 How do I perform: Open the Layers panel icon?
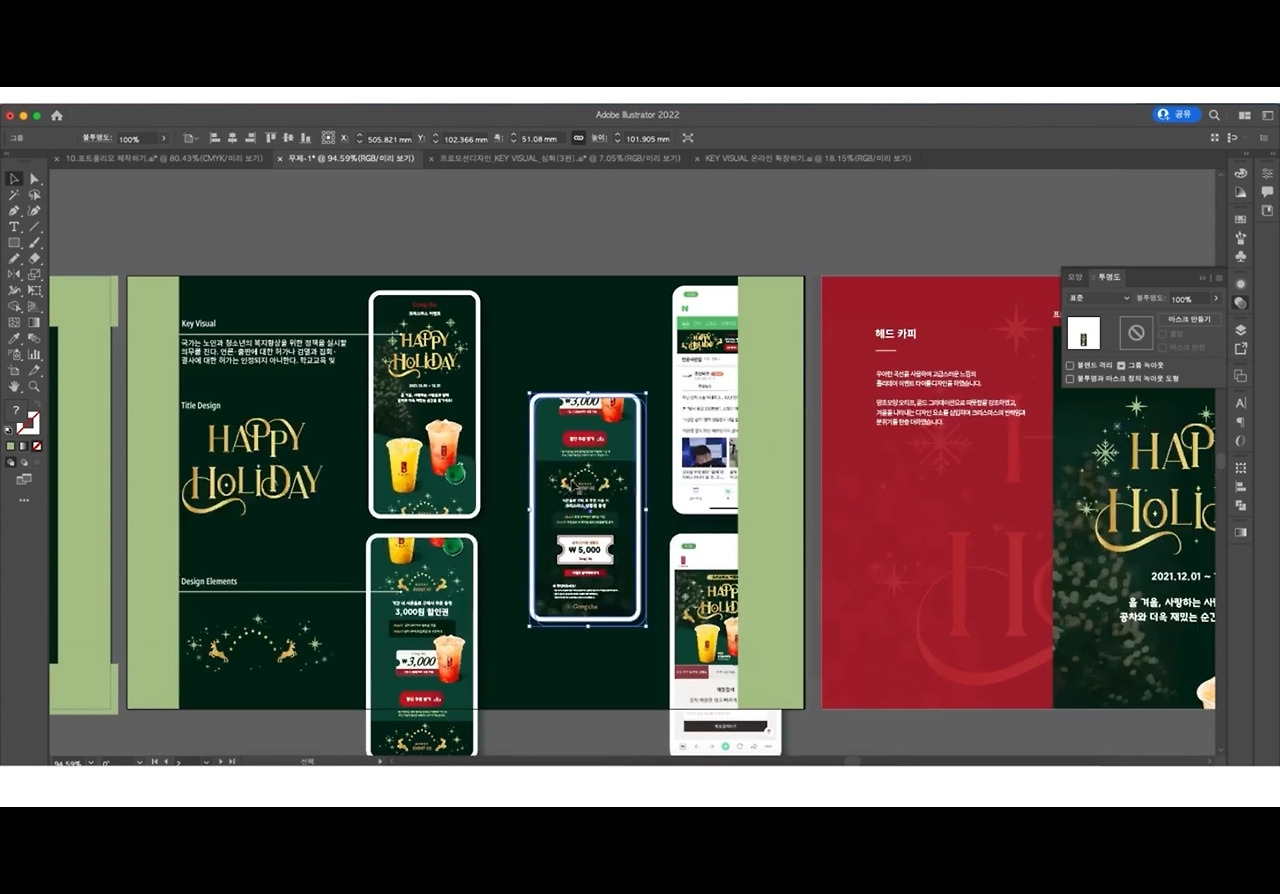tap(1241, 330)
